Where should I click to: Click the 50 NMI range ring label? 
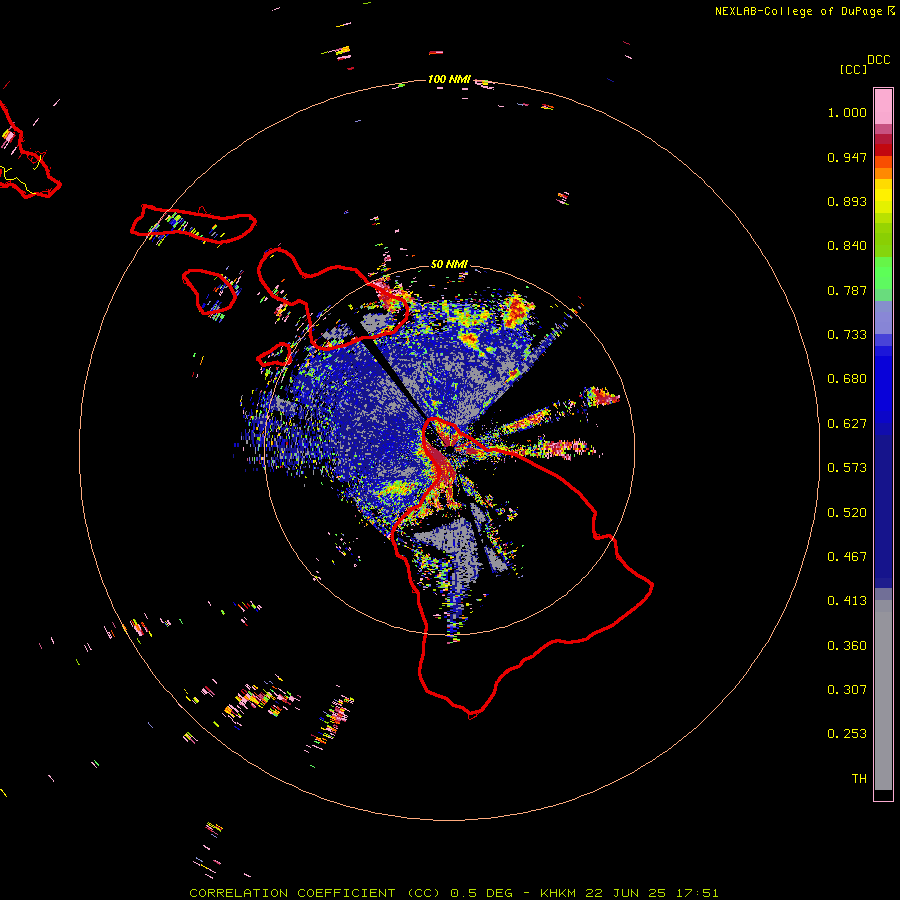[x=449, y=264]
